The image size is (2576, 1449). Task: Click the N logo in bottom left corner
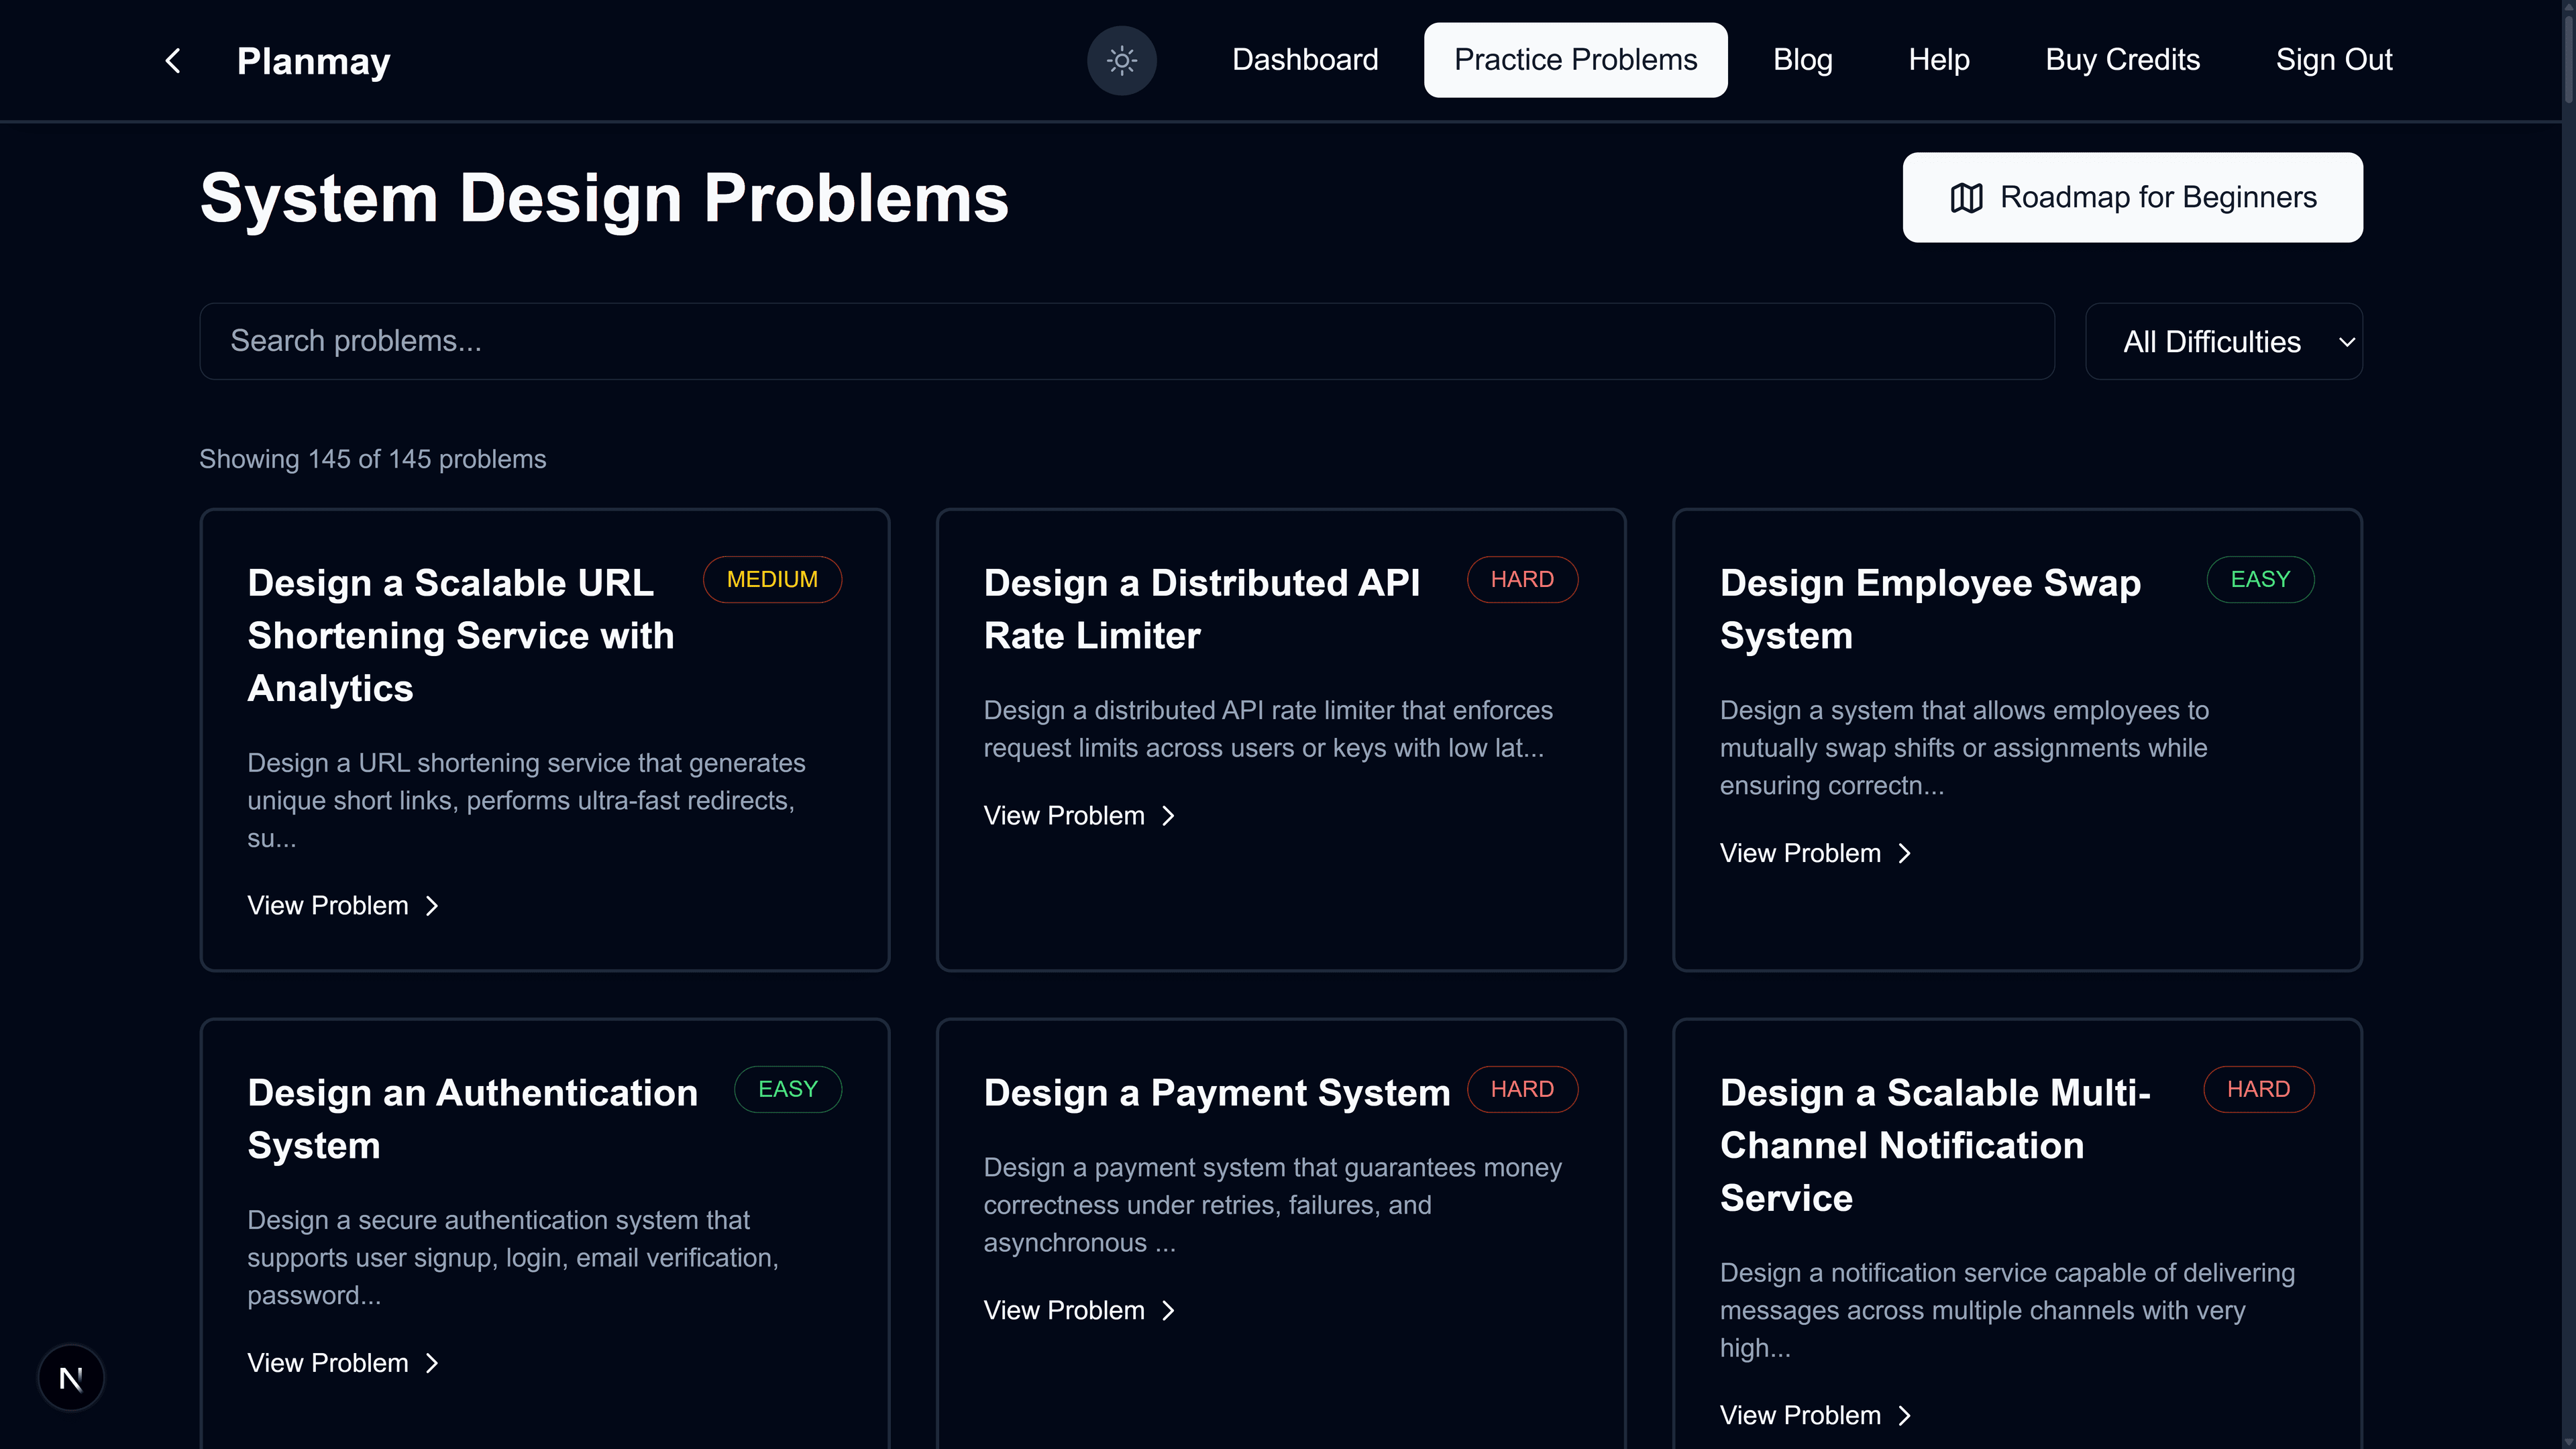[x=70, y=1377]
